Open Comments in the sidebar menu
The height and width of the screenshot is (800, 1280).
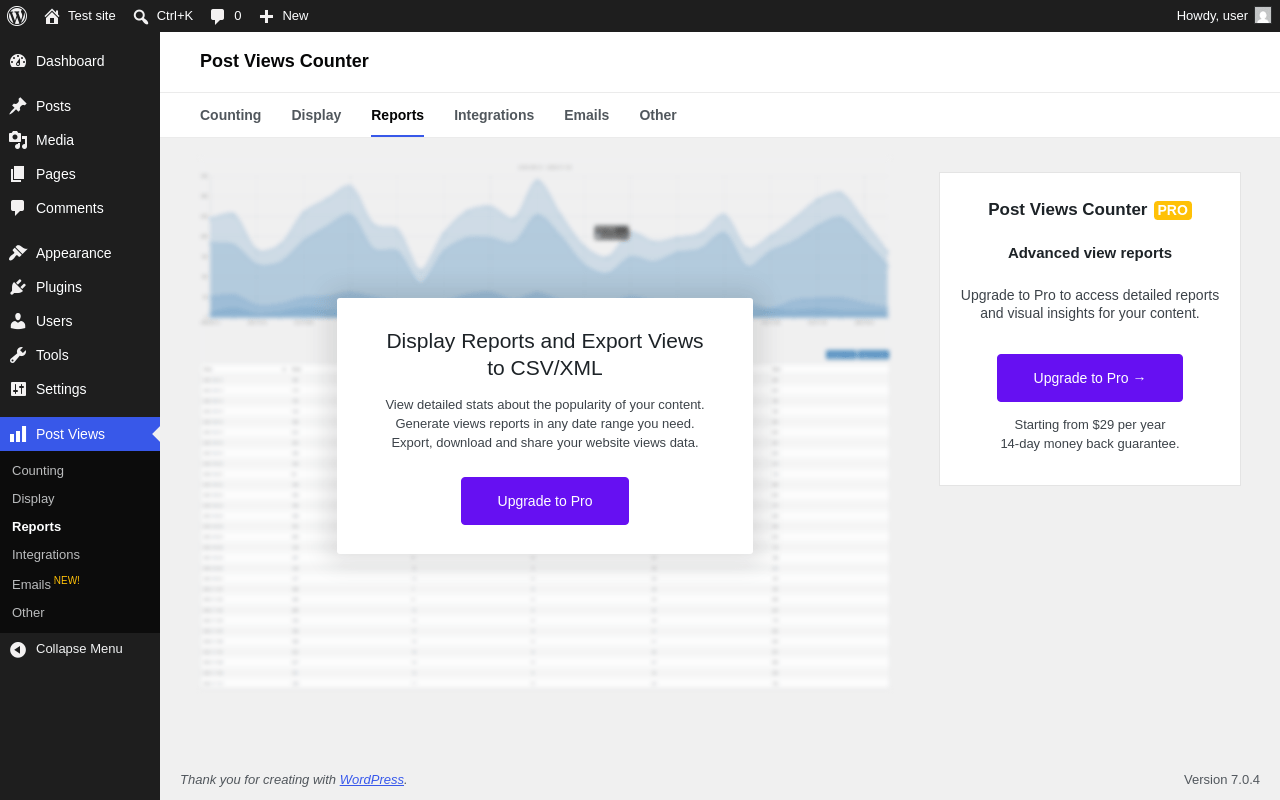pyautogui.click(x=80, y=208)
